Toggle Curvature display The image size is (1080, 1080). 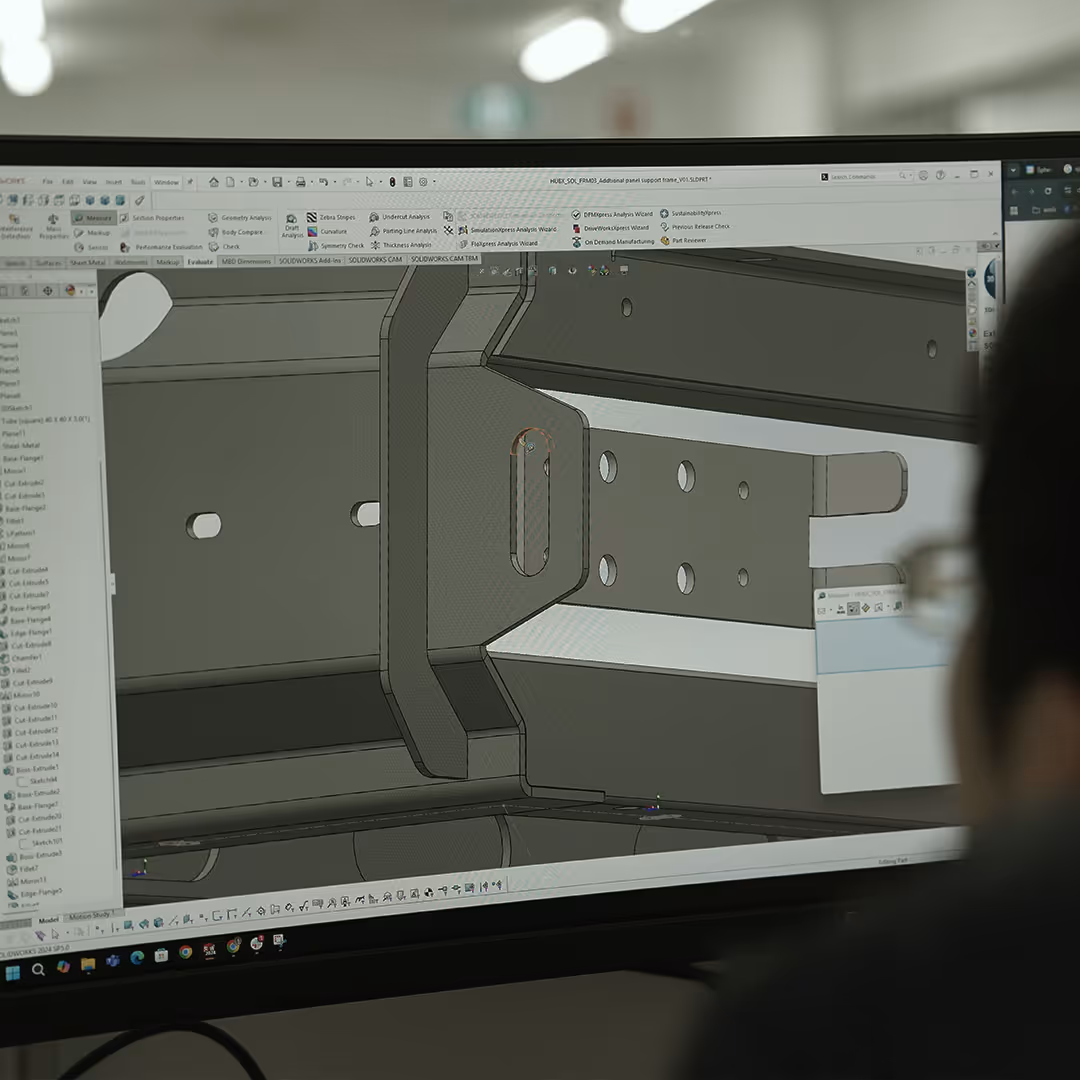pos(327,231)
